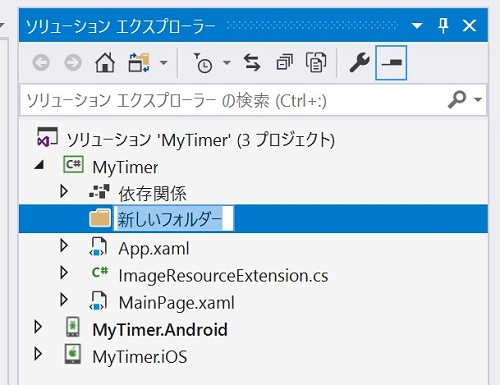Screen dimensions: 500x385
Task: Expand the ImageResourceExtension.cs node
Action: (64, 273)
